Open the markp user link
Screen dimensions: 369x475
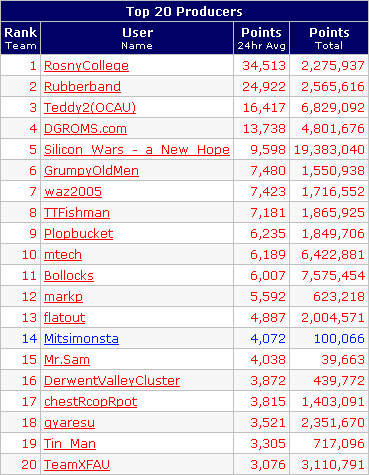63,297
